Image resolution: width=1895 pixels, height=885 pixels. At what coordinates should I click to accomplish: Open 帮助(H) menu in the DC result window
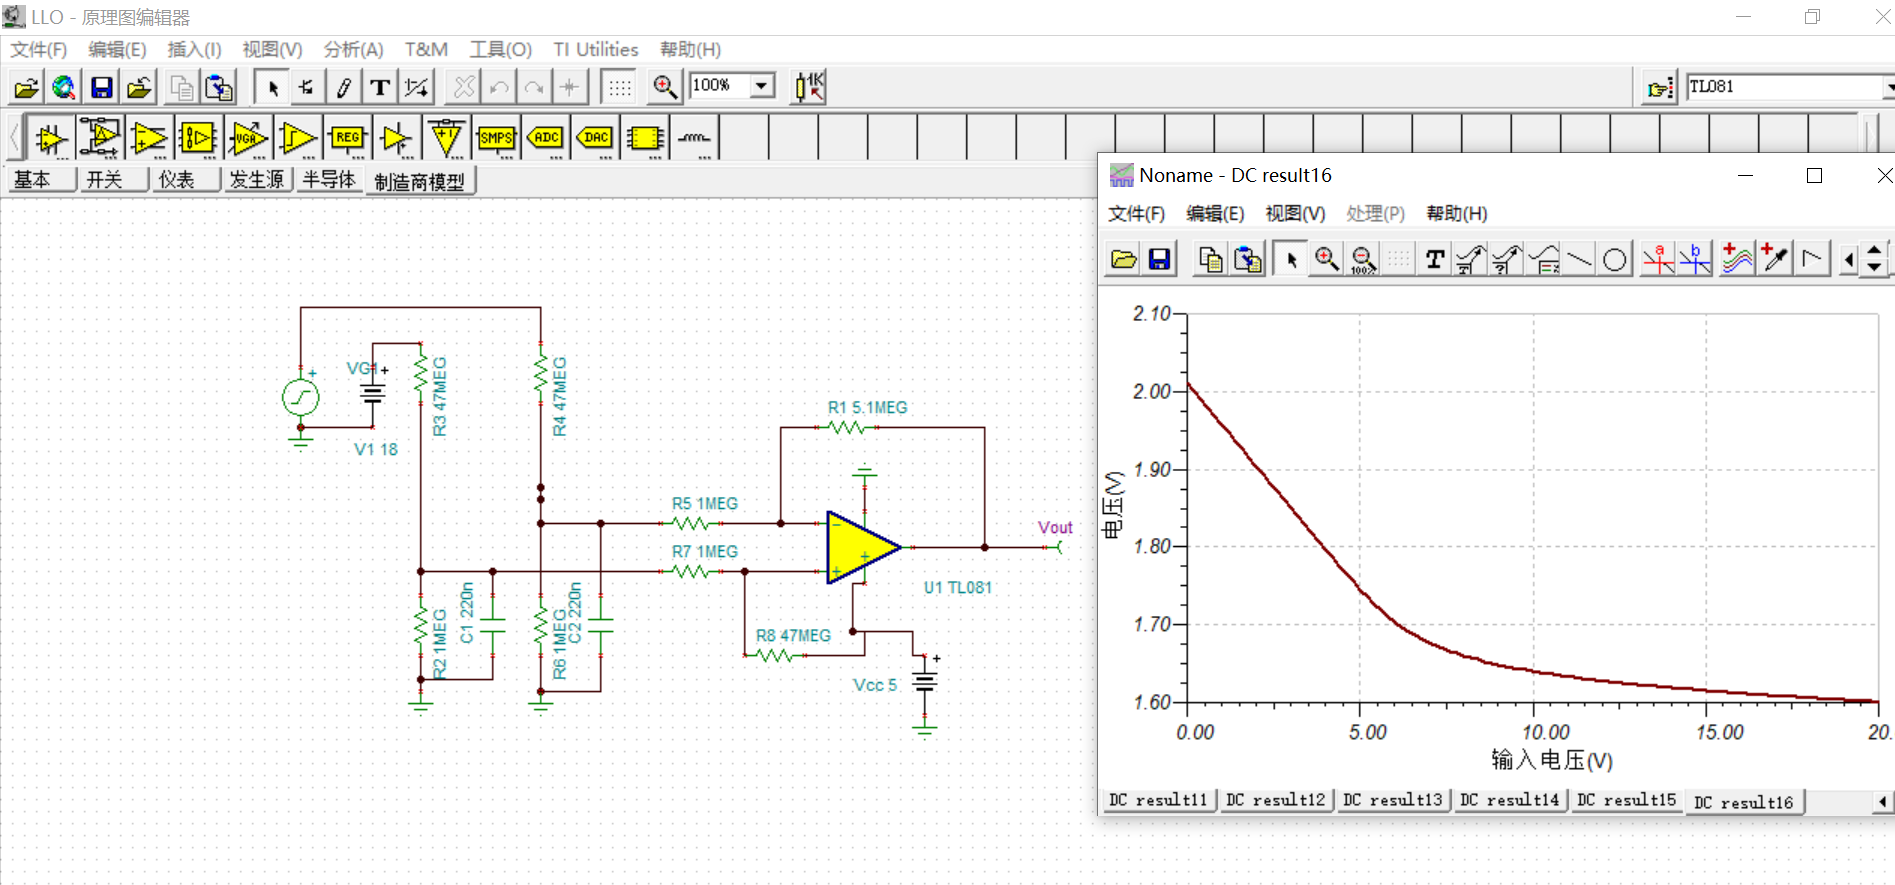click(1456, 213)
